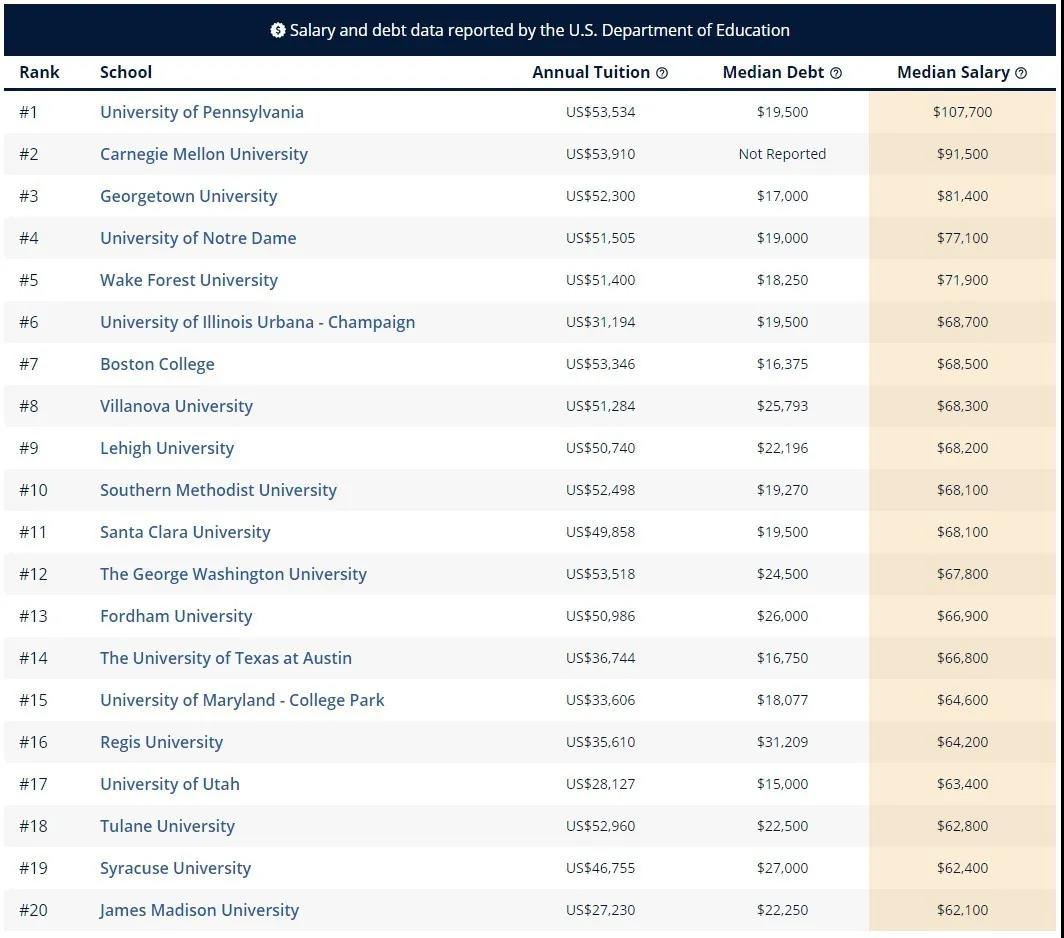
Task: Select the $27,000 median debt value
Action: tap(782, 869)
